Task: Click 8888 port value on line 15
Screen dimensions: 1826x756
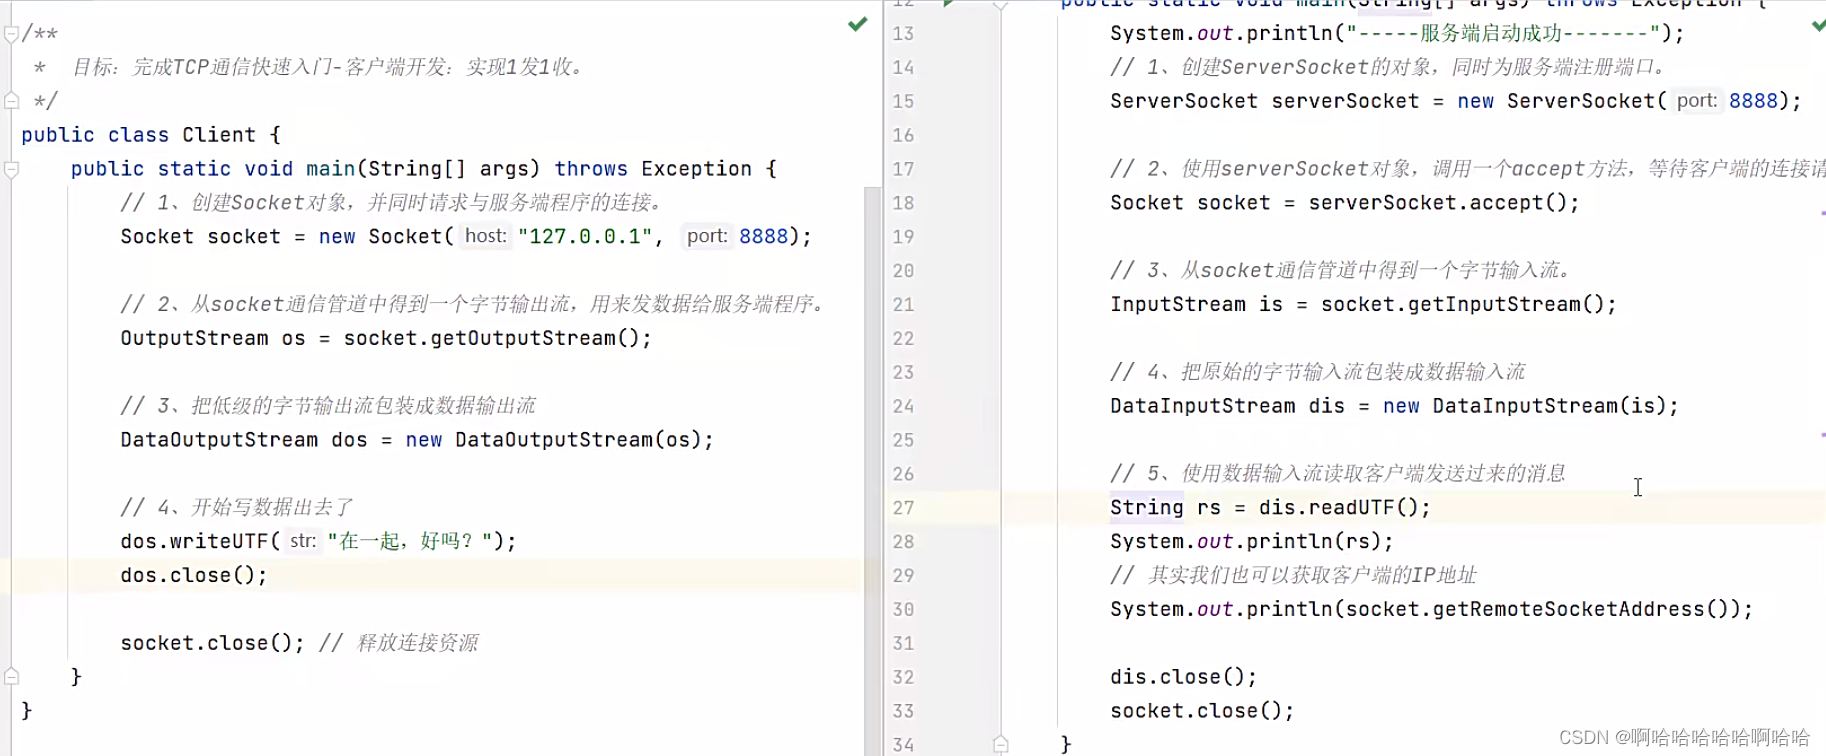Action: click(1754, 101)
